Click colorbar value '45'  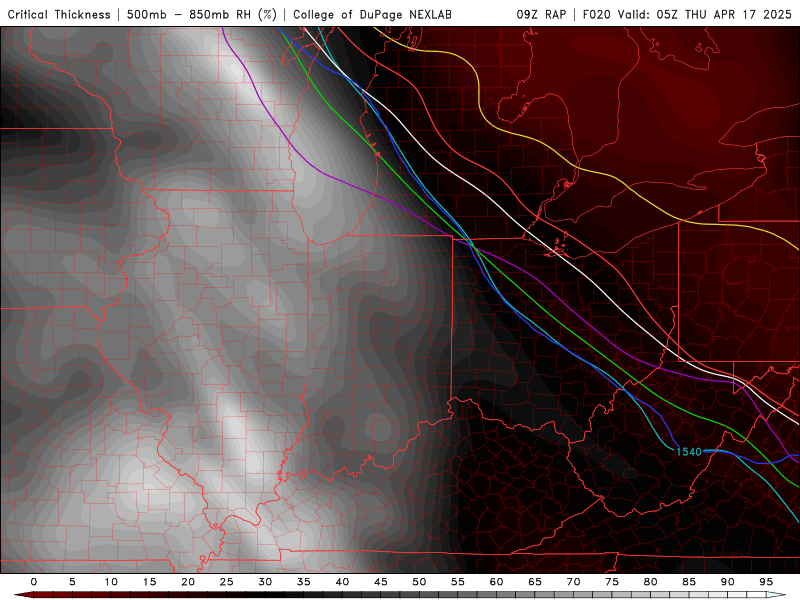pos(380,582)
